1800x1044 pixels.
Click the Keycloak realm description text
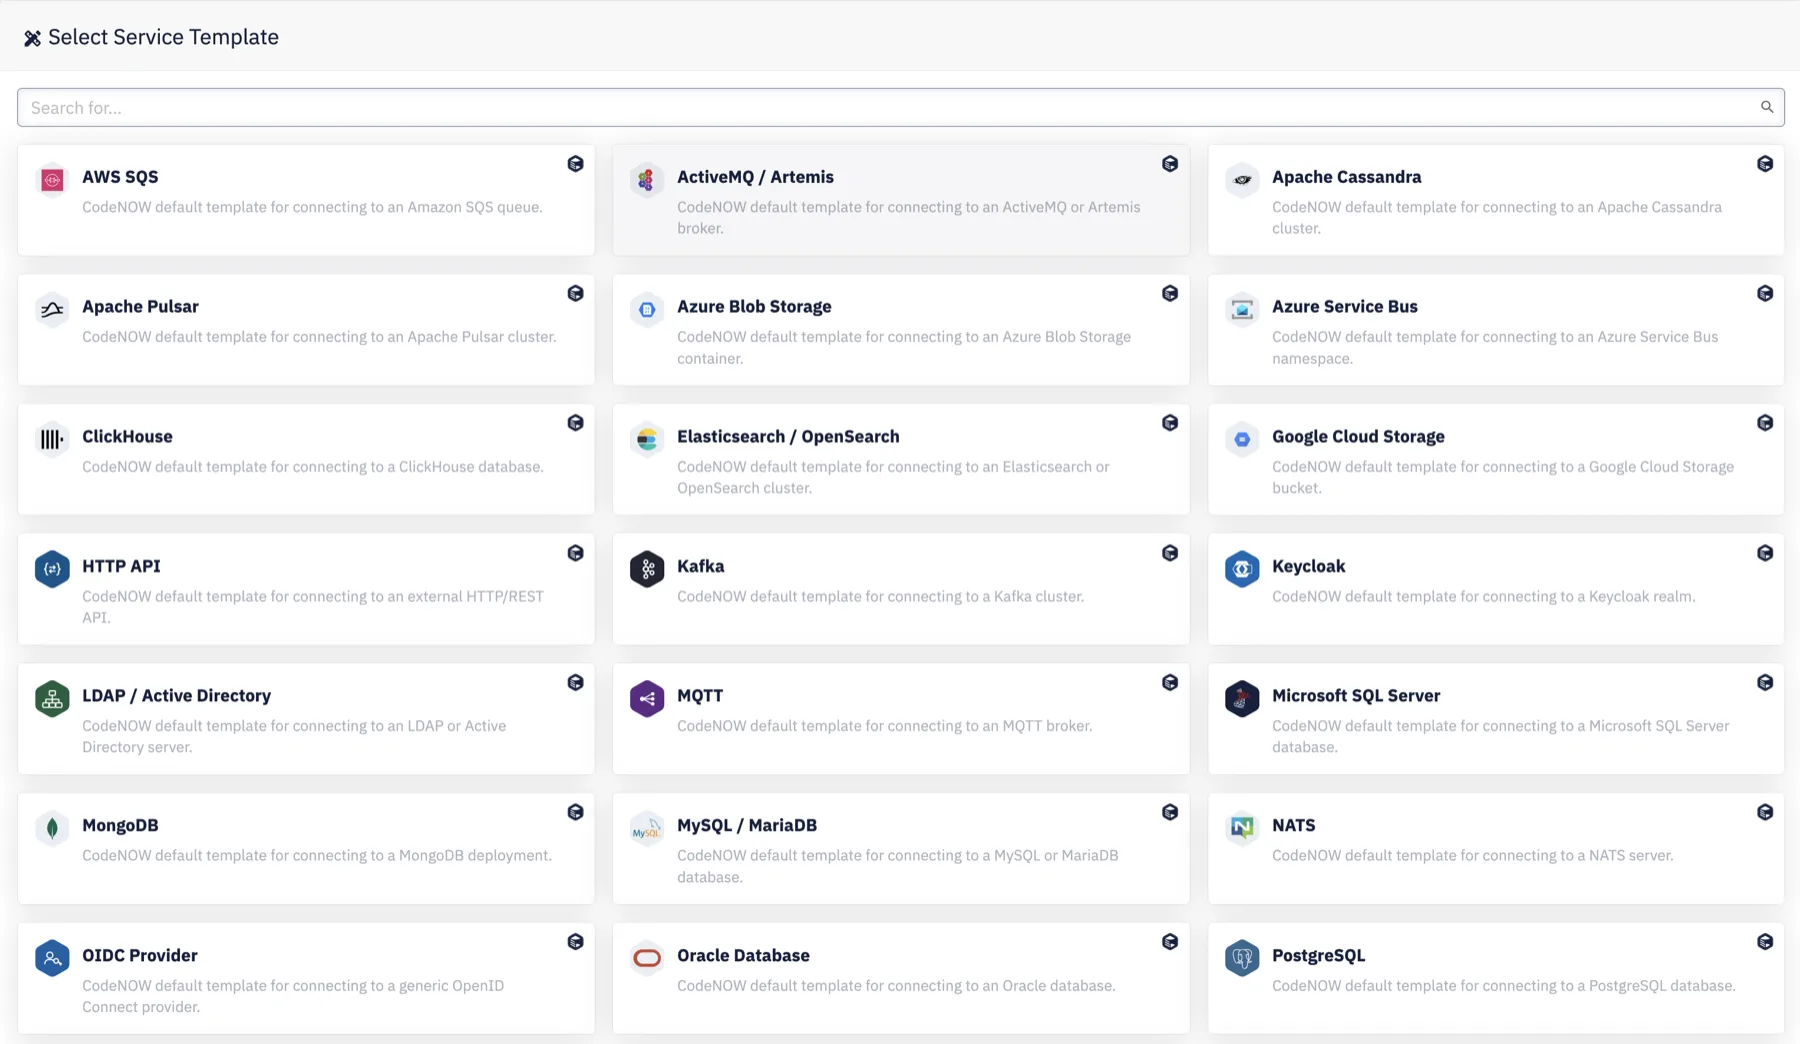tap(1483, 597)
